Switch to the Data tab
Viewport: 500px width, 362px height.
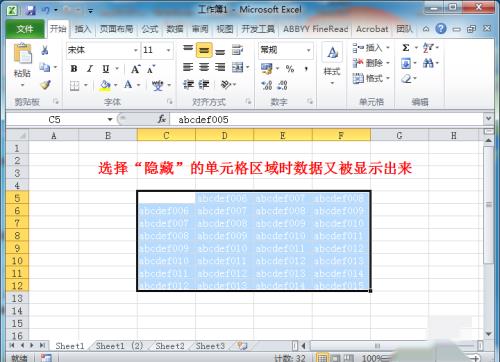click(175, 29)
